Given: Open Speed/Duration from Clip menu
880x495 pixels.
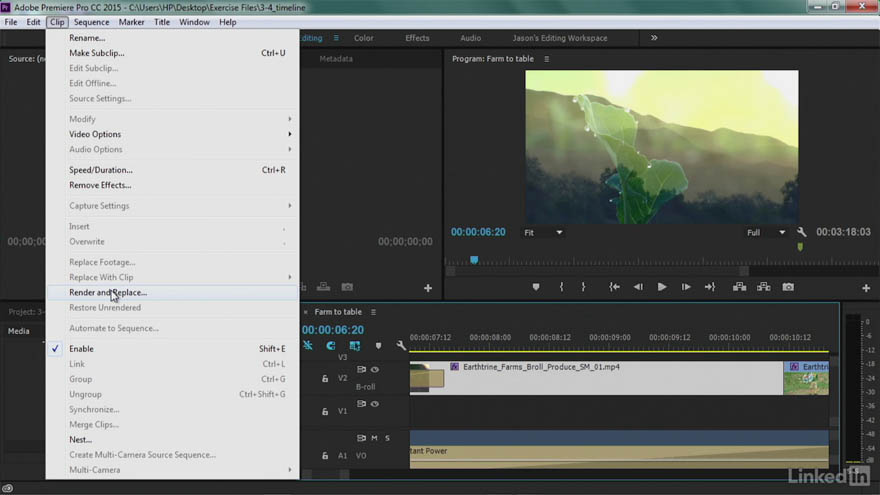Looking at the screenshot, I should click(x=172, y=169).
